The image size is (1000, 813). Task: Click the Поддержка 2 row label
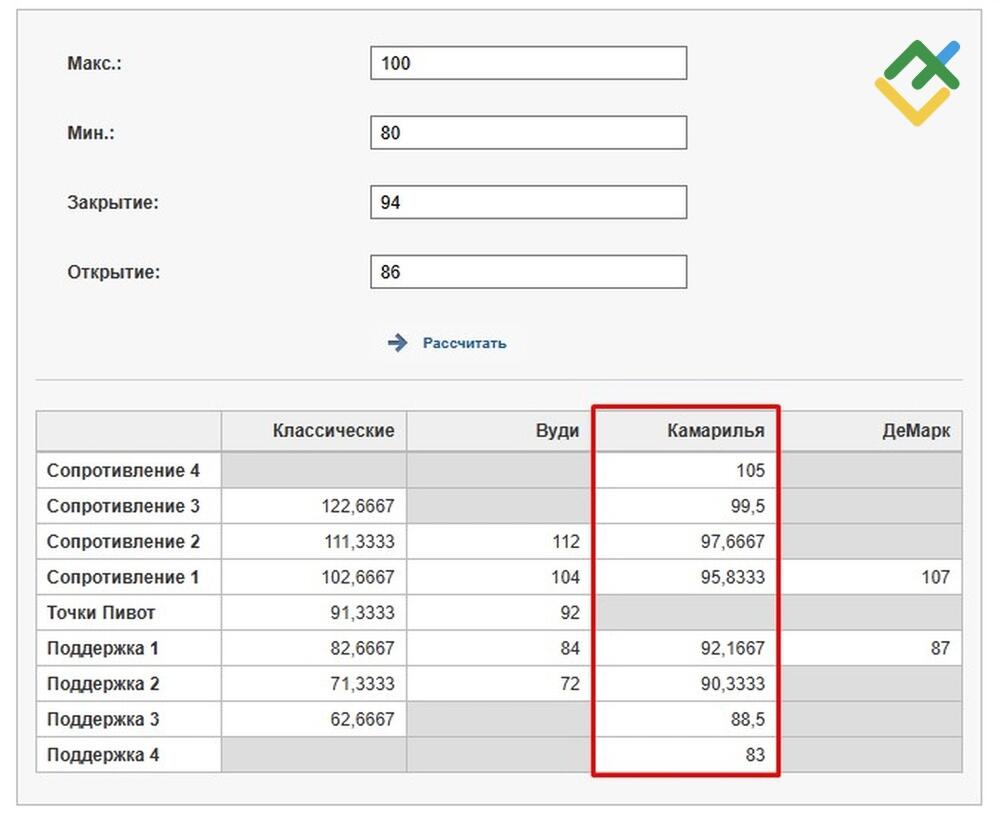tap(103, 684)
